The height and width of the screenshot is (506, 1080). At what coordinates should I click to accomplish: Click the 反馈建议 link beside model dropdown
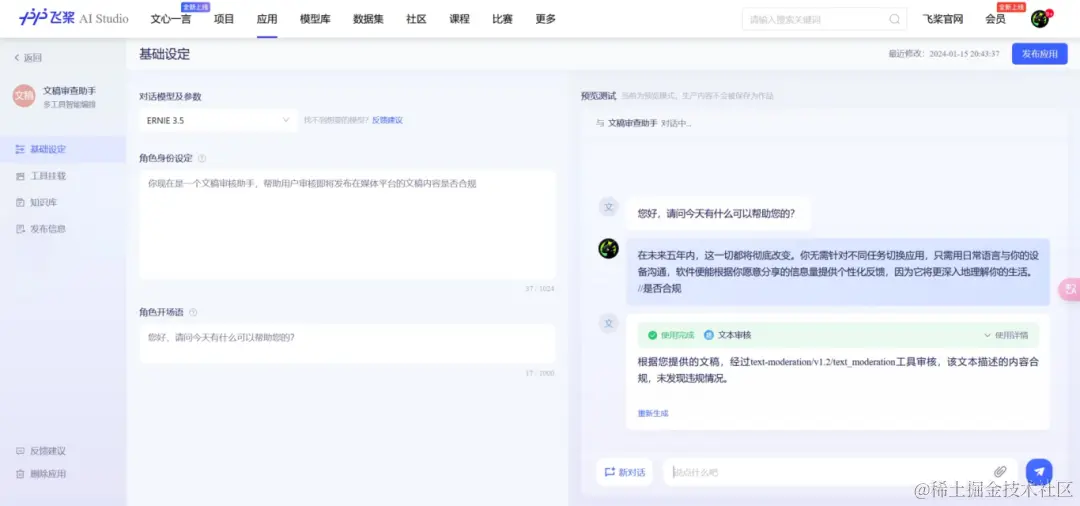(387, 120)
